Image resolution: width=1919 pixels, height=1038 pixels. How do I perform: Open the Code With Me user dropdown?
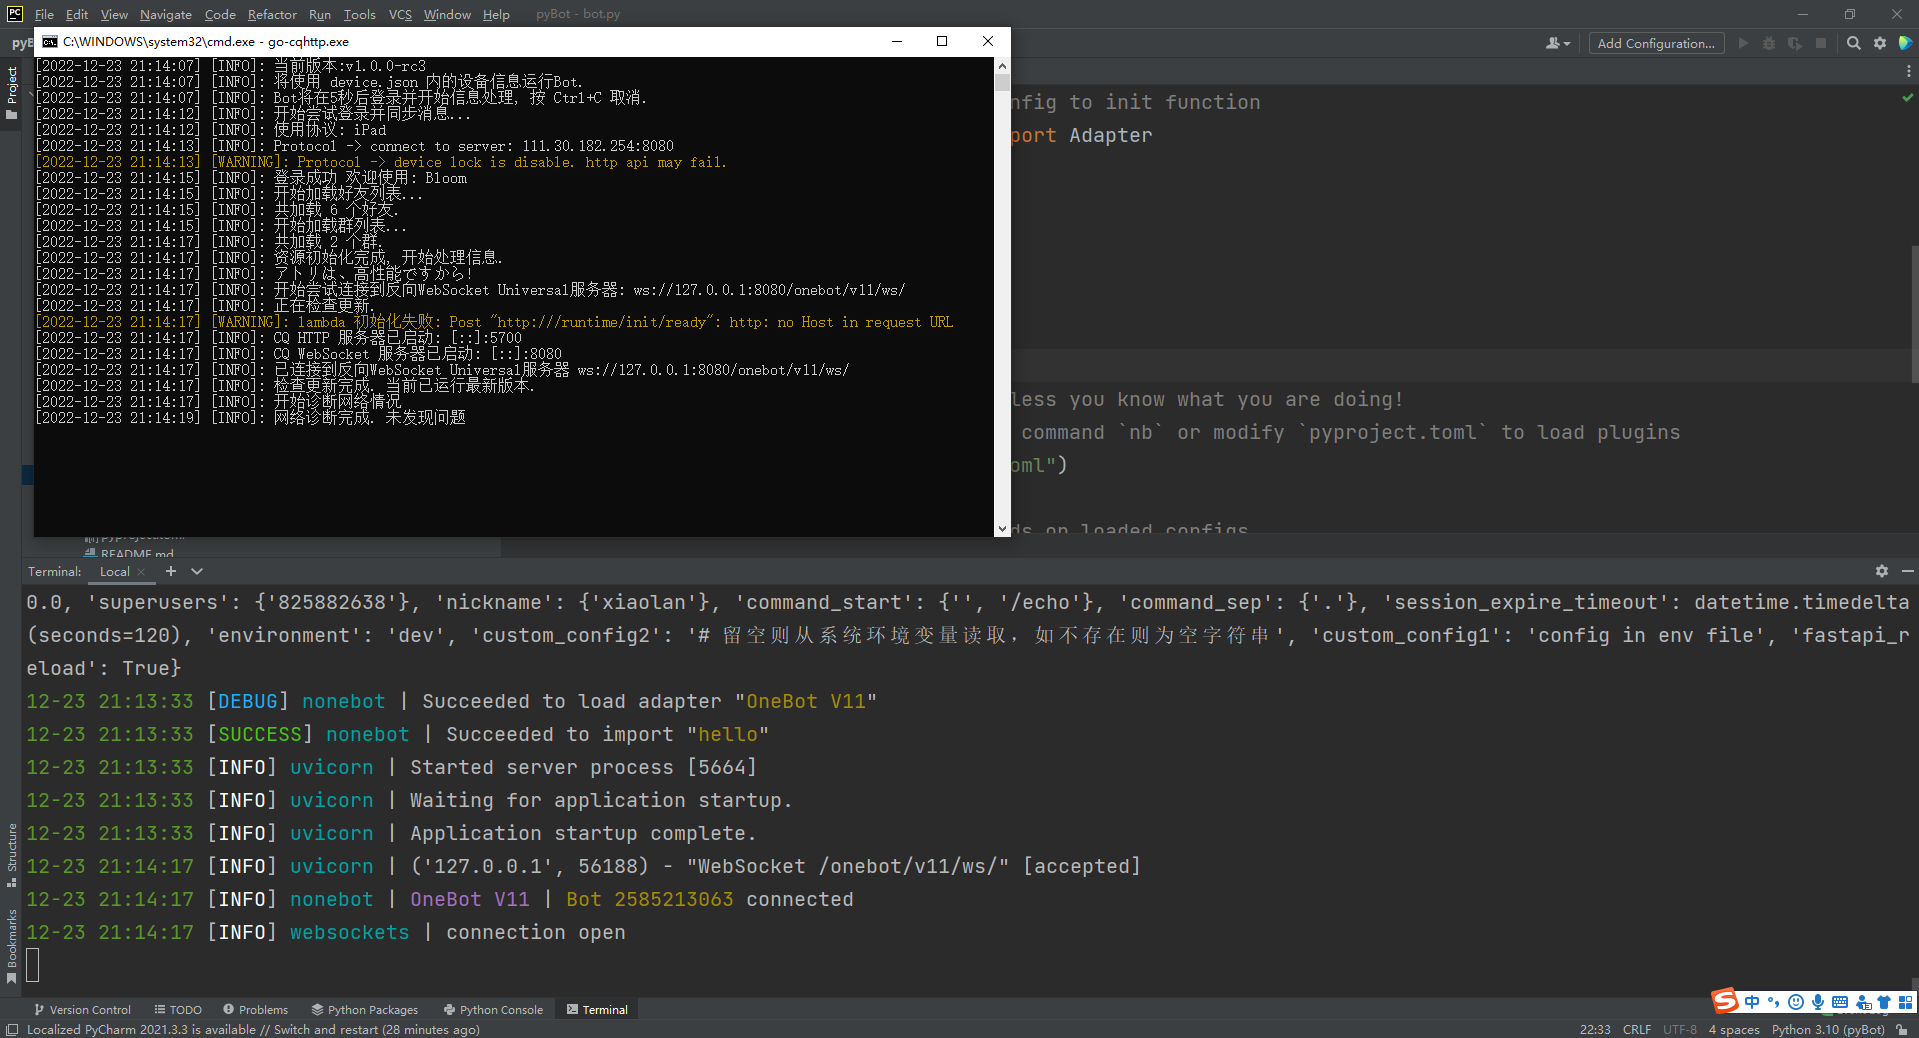click(x=1558, y=43)
